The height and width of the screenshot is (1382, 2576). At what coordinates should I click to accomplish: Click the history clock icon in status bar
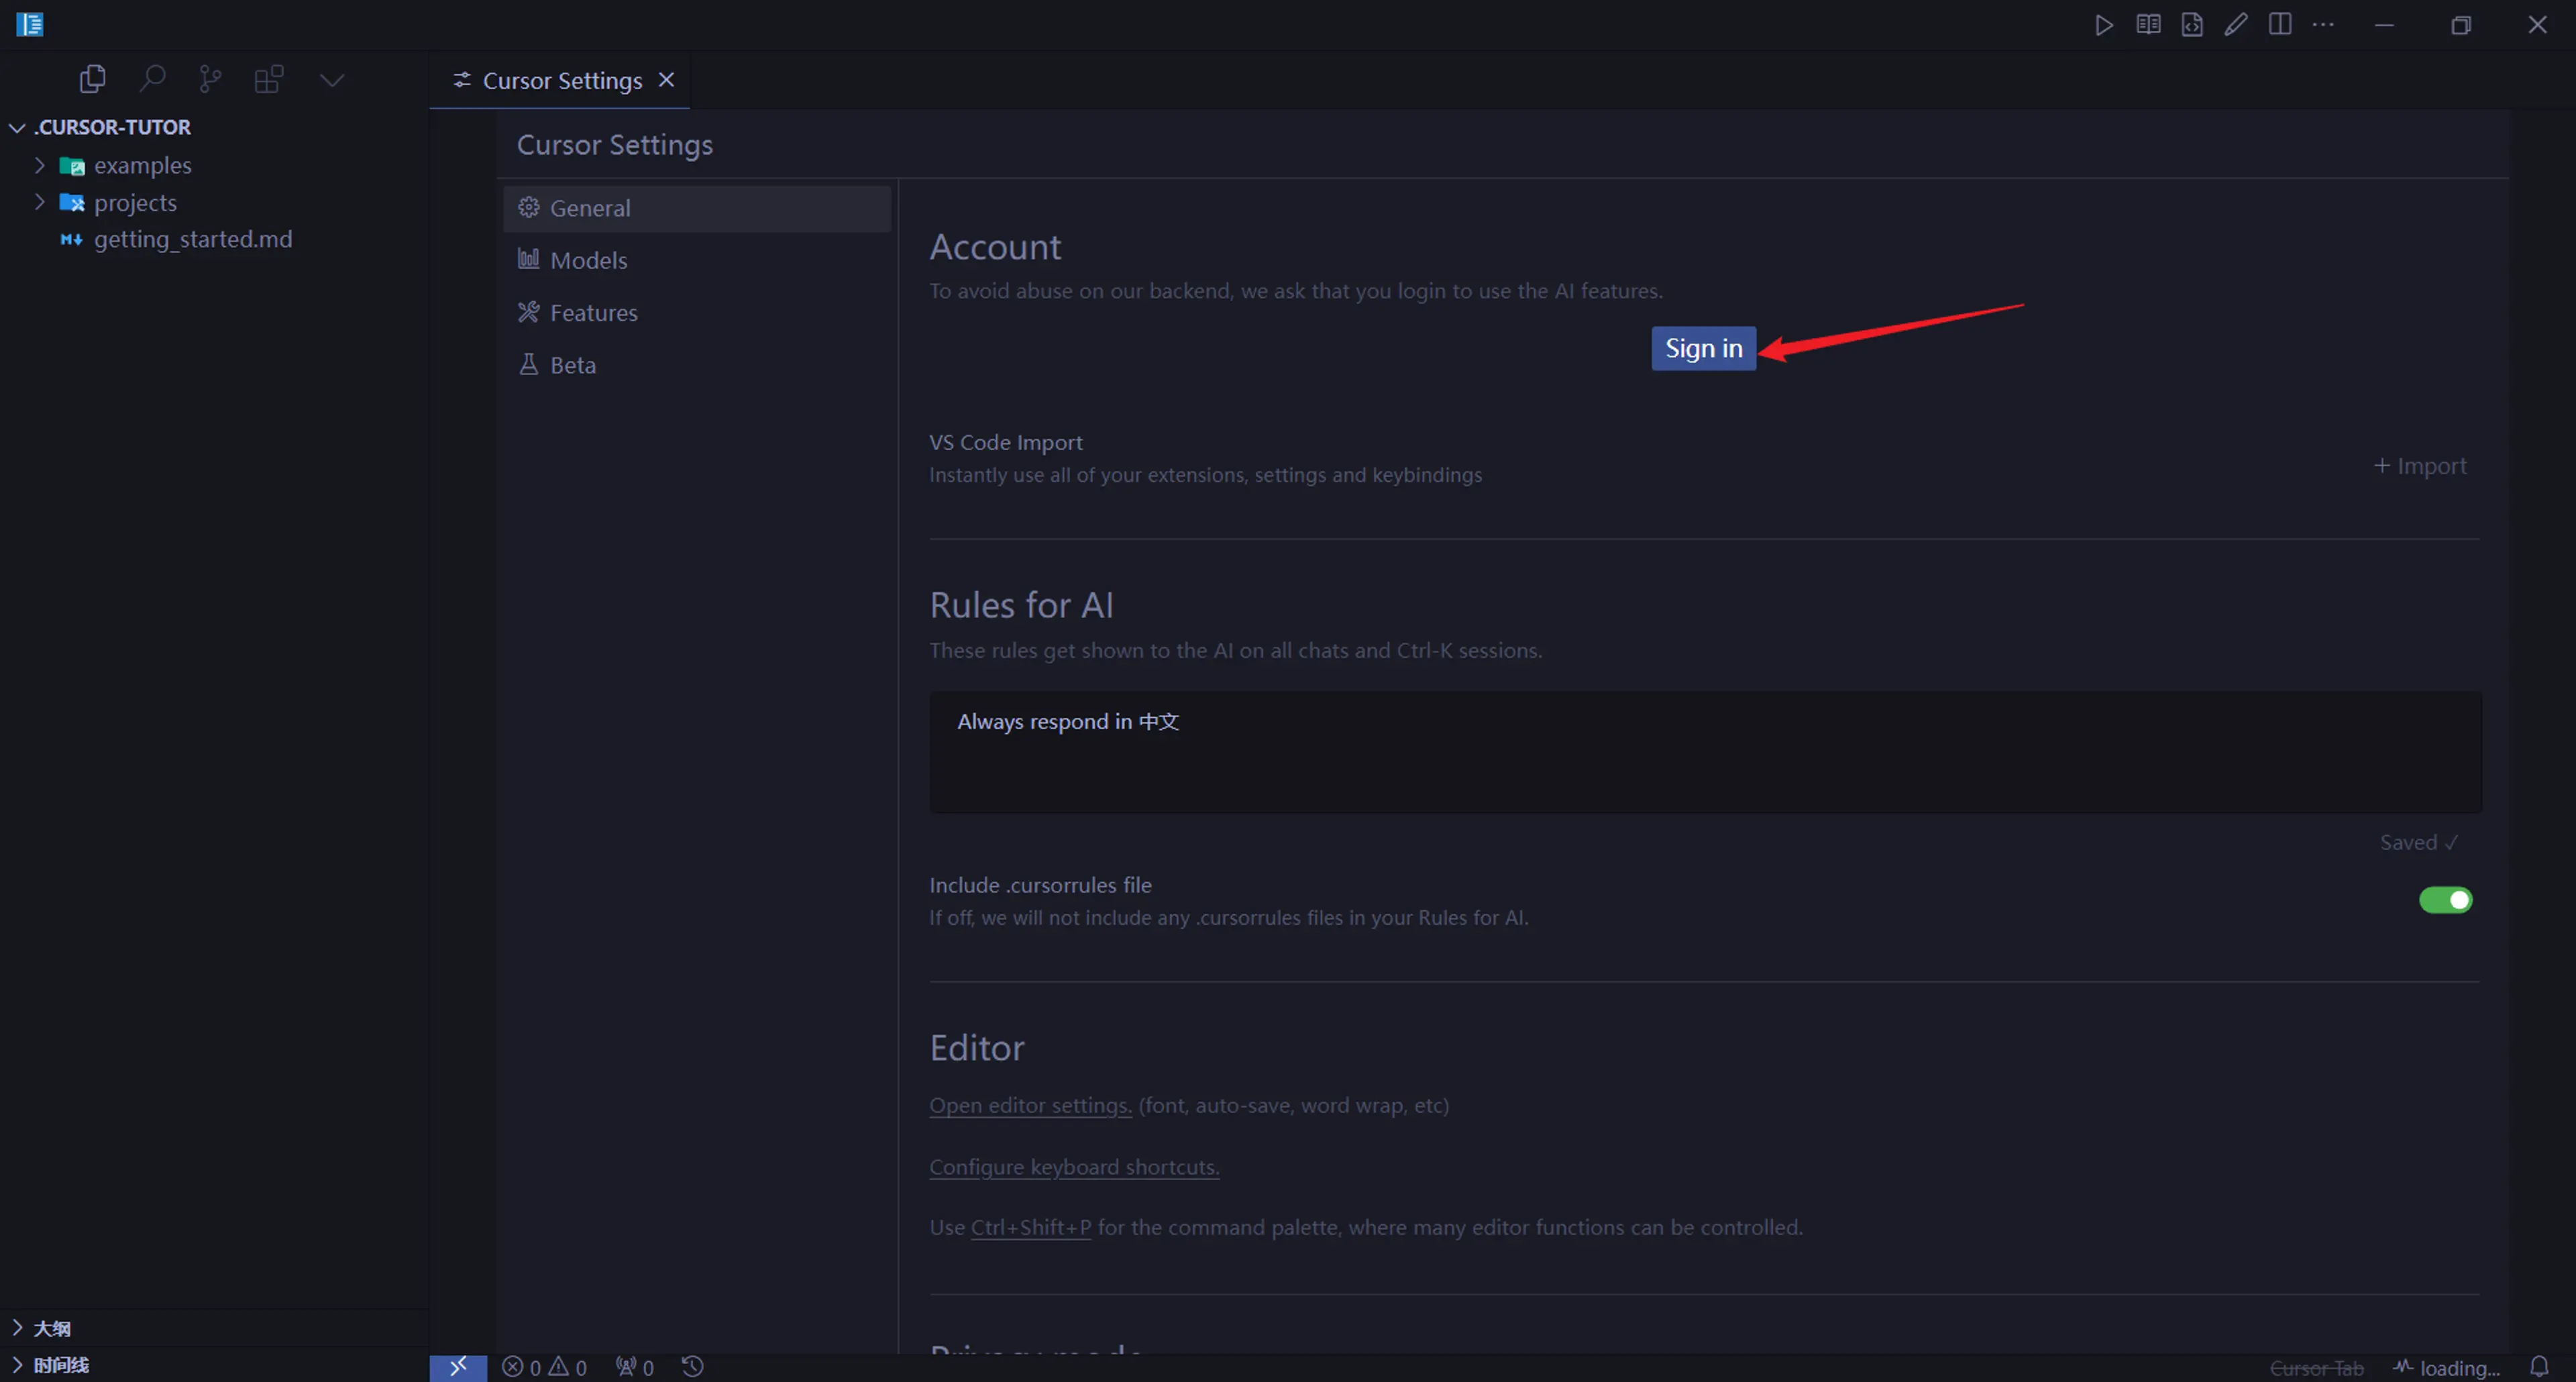click(x=693, y=1366)
